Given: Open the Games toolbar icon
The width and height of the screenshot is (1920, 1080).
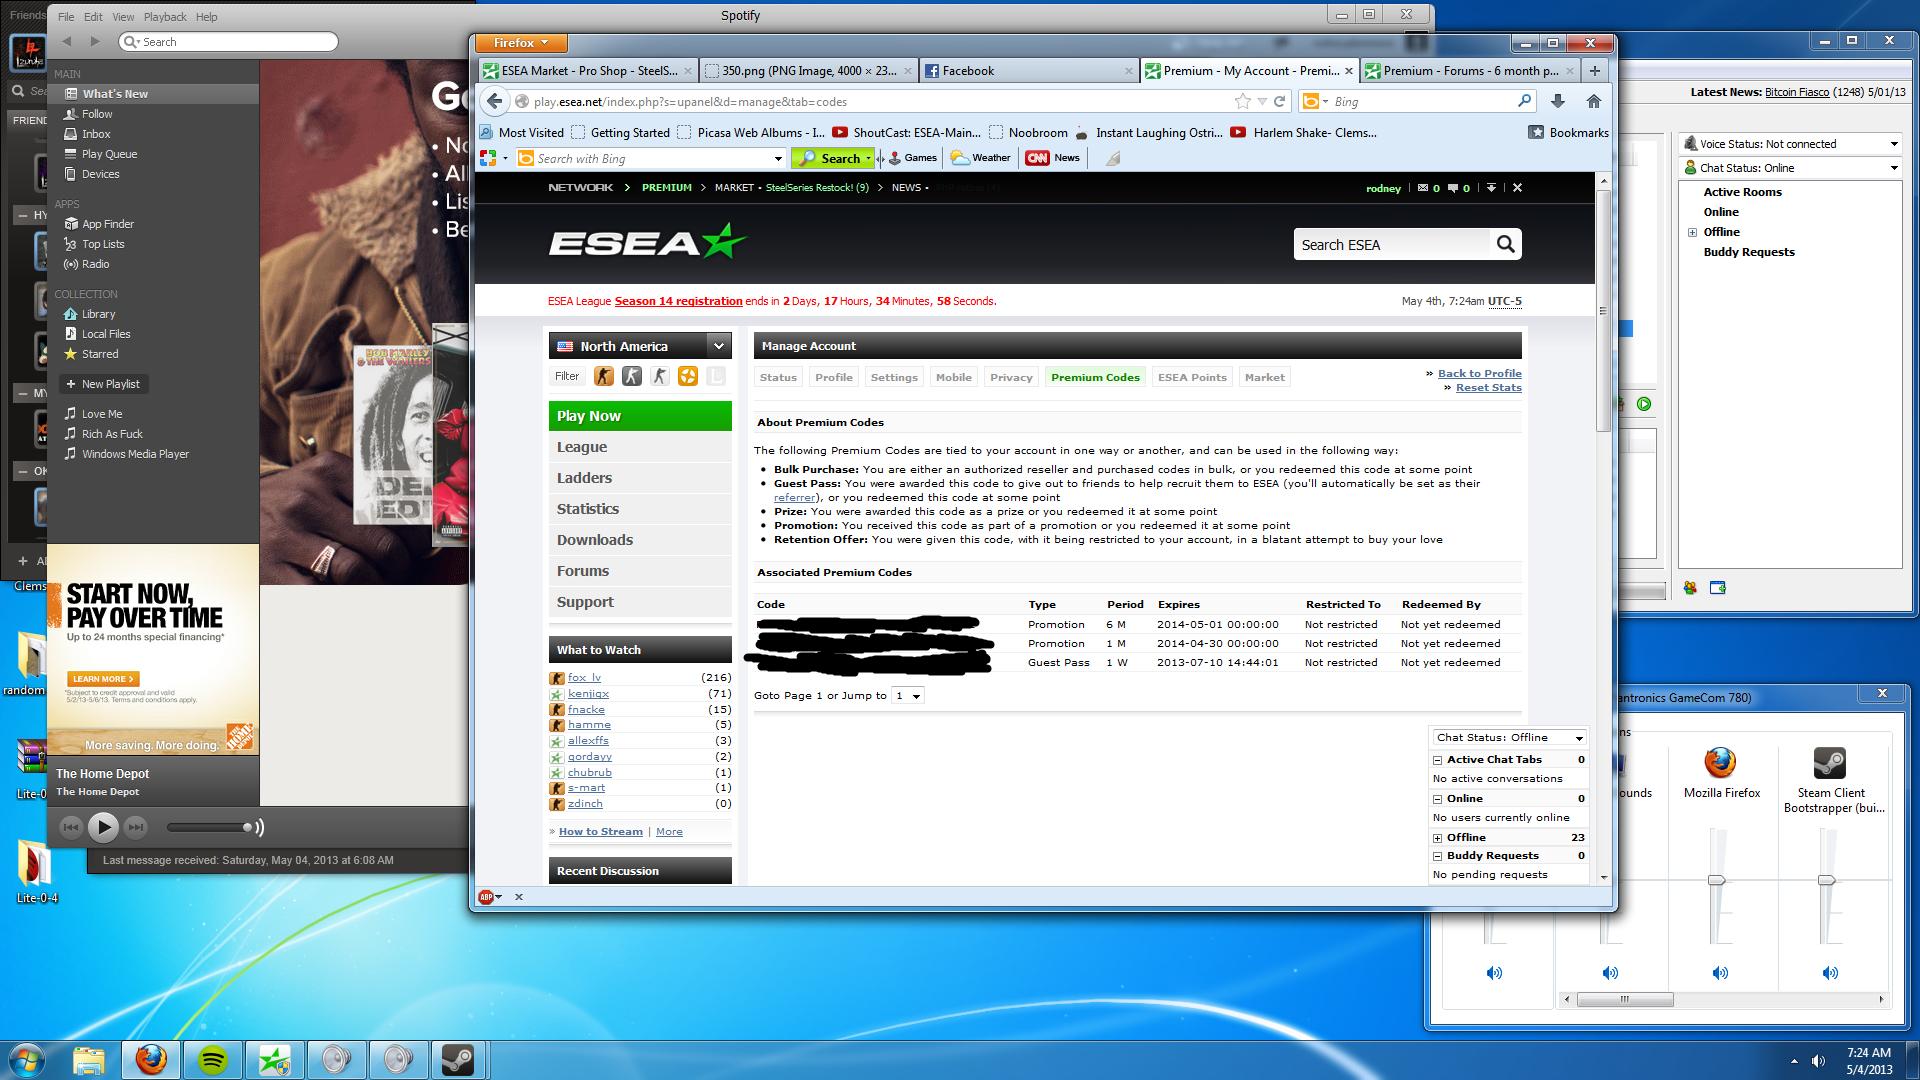Looking at the screenshot, I should [x=912, y=158].
